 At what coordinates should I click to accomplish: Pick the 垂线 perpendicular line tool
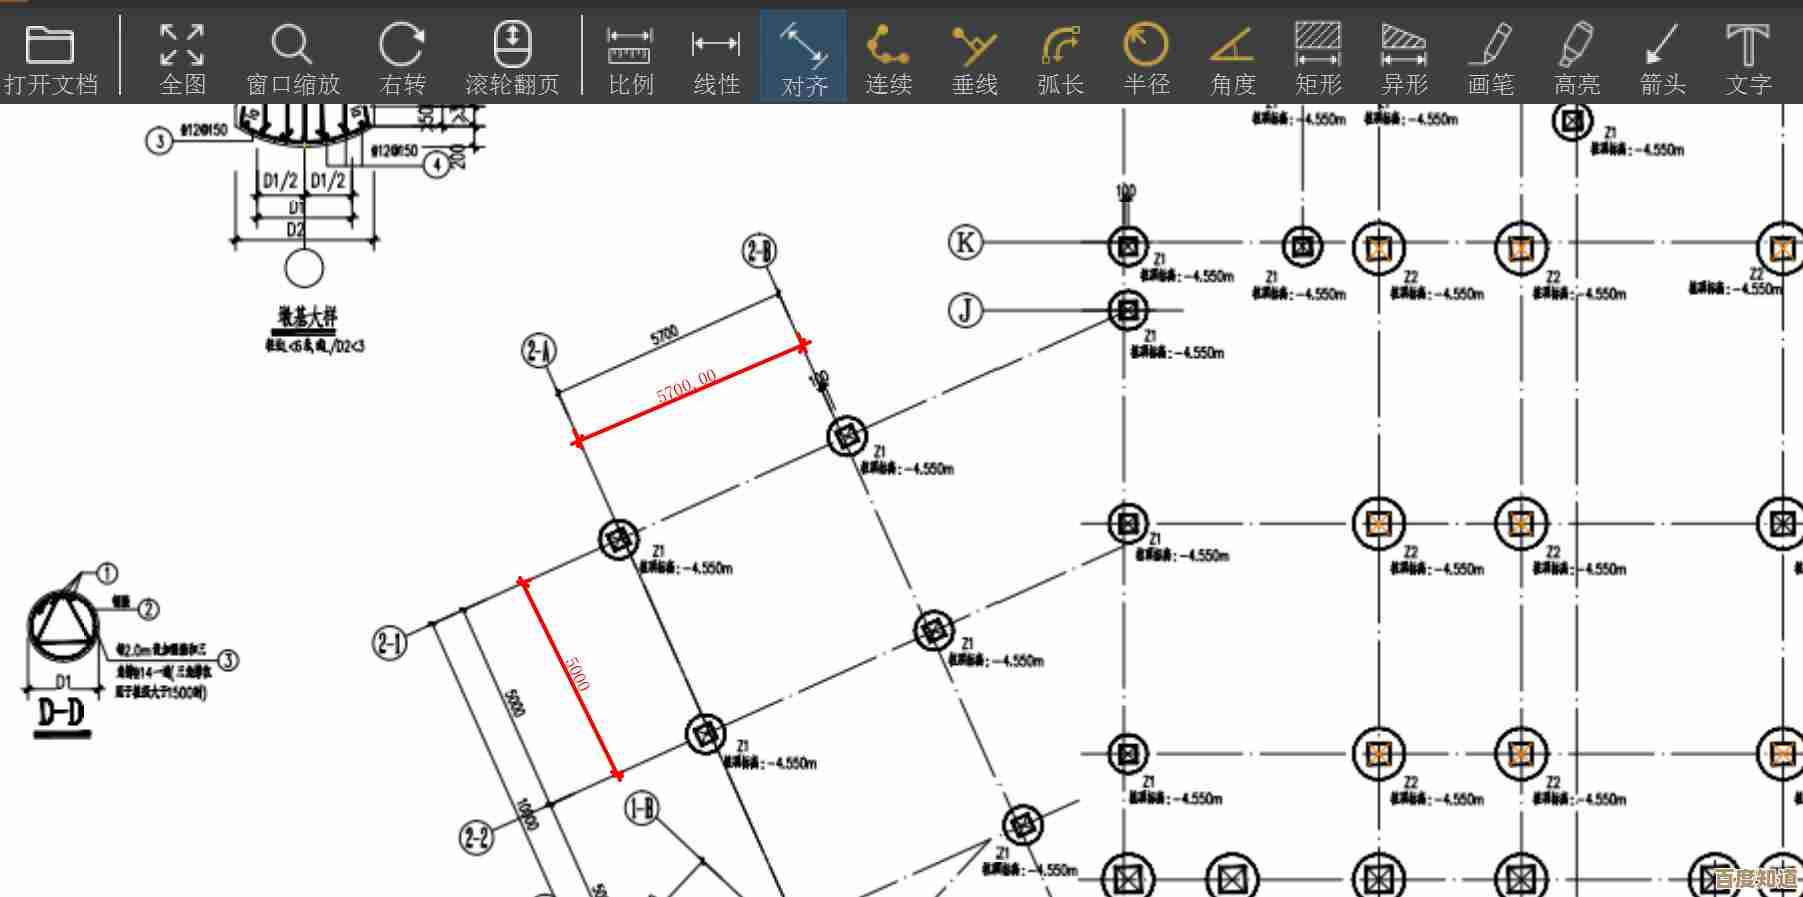pos(974,56)
